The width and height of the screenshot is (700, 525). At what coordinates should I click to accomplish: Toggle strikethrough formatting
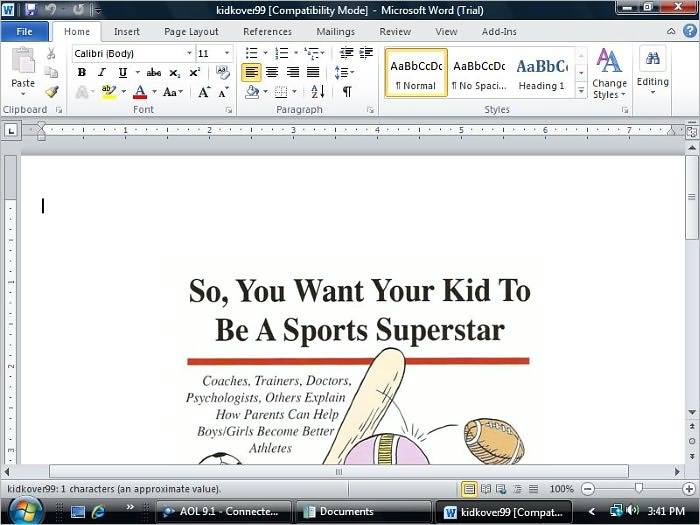[x=154, y=72]
